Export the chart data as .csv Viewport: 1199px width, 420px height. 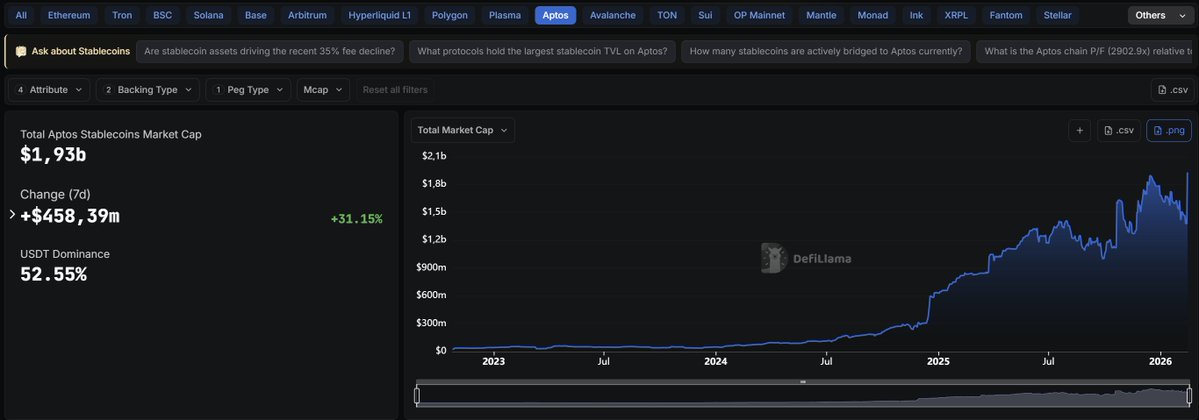click(1119, 130)
